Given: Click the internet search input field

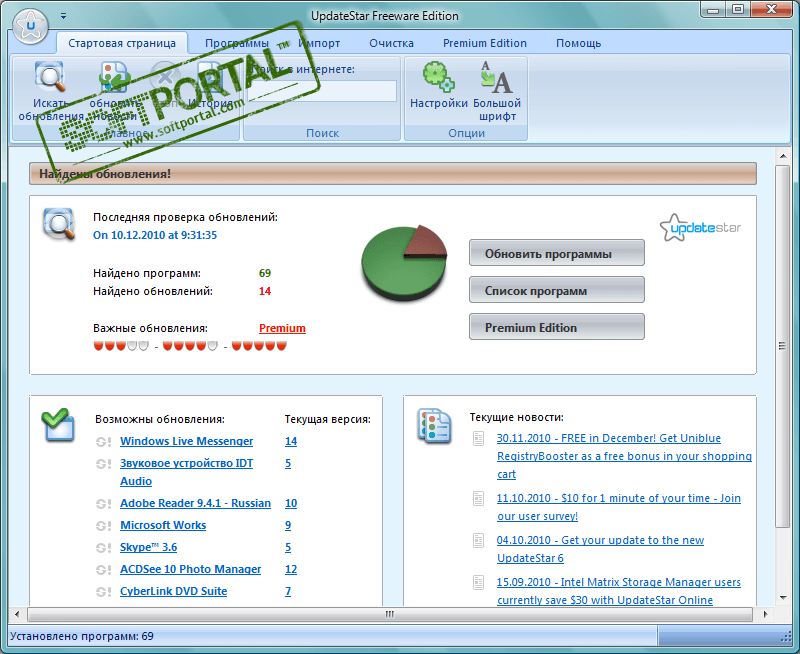Looking at the screenshot, I should (322, 91).
